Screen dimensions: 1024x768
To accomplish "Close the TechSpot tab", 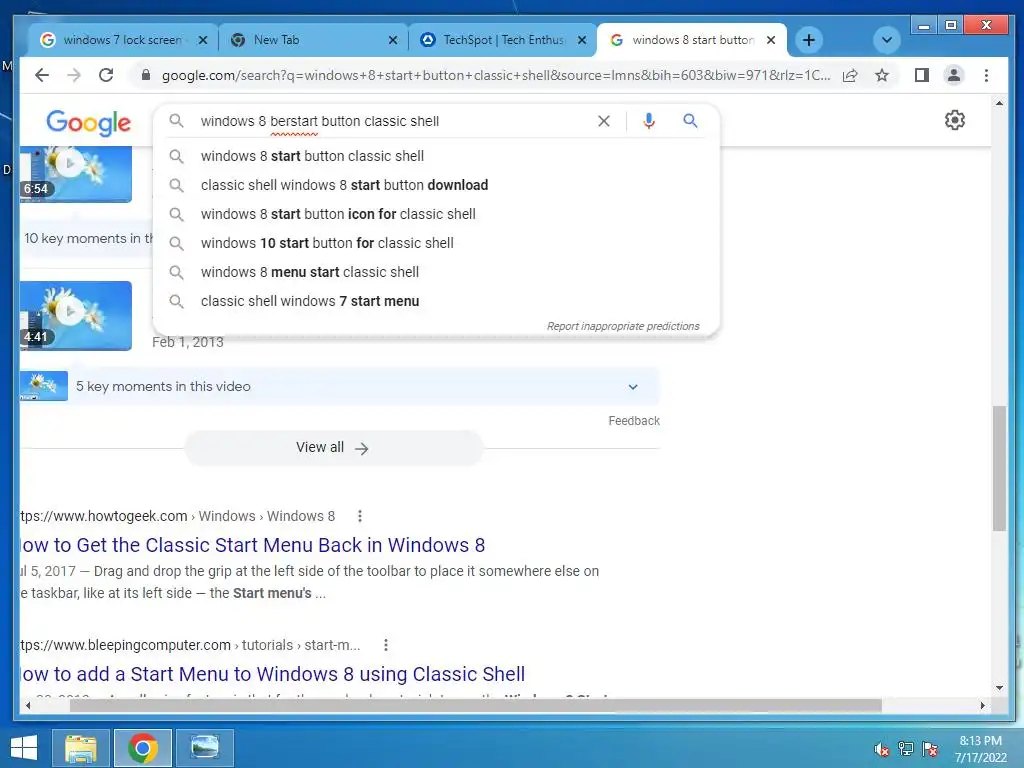I will click(x=583, y=40).
